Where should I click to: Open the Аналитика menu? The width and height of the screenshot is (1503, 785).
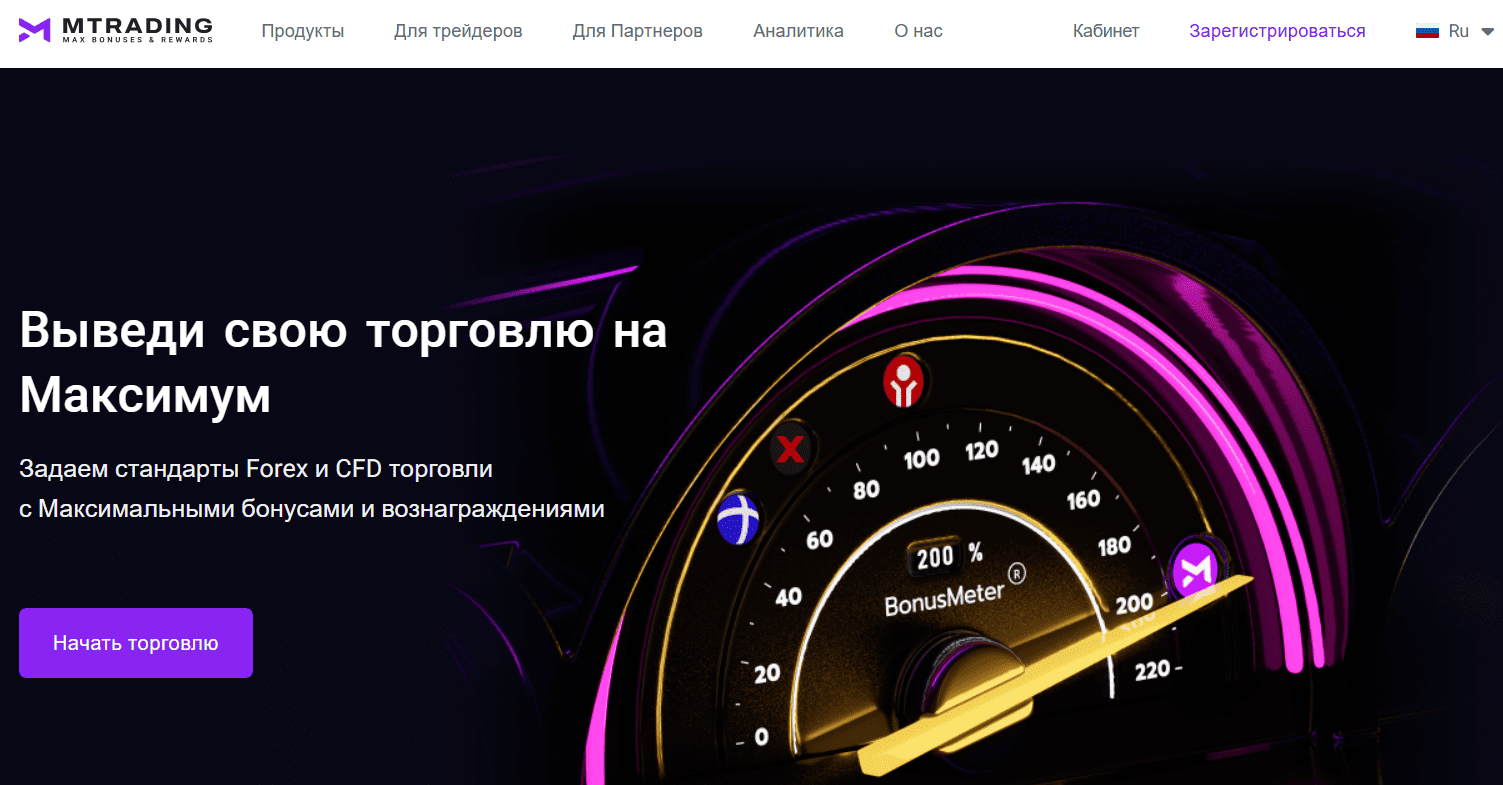tap(798, 31)
